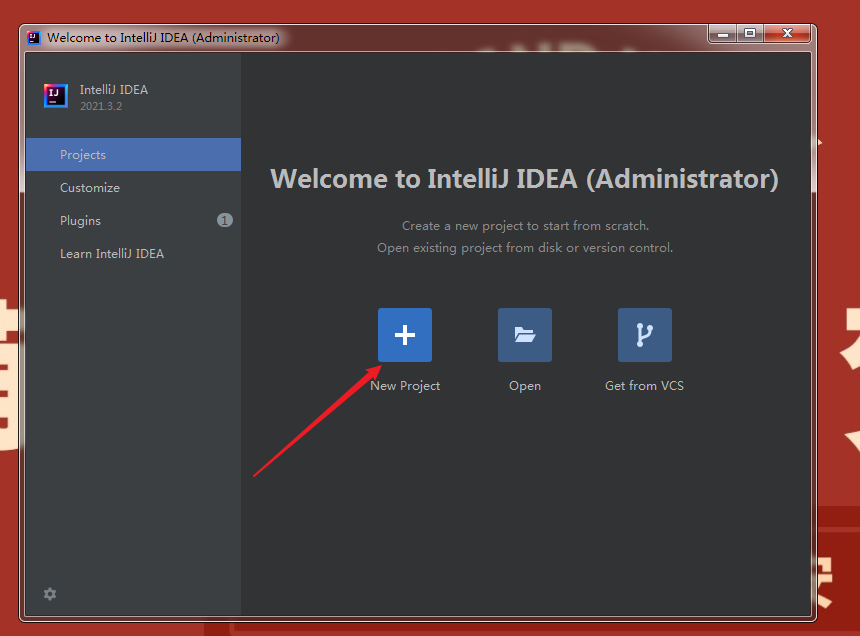This screenshot has height=636, width=860.
Task: Switch to the Customize tab
Action: point(133,188)
